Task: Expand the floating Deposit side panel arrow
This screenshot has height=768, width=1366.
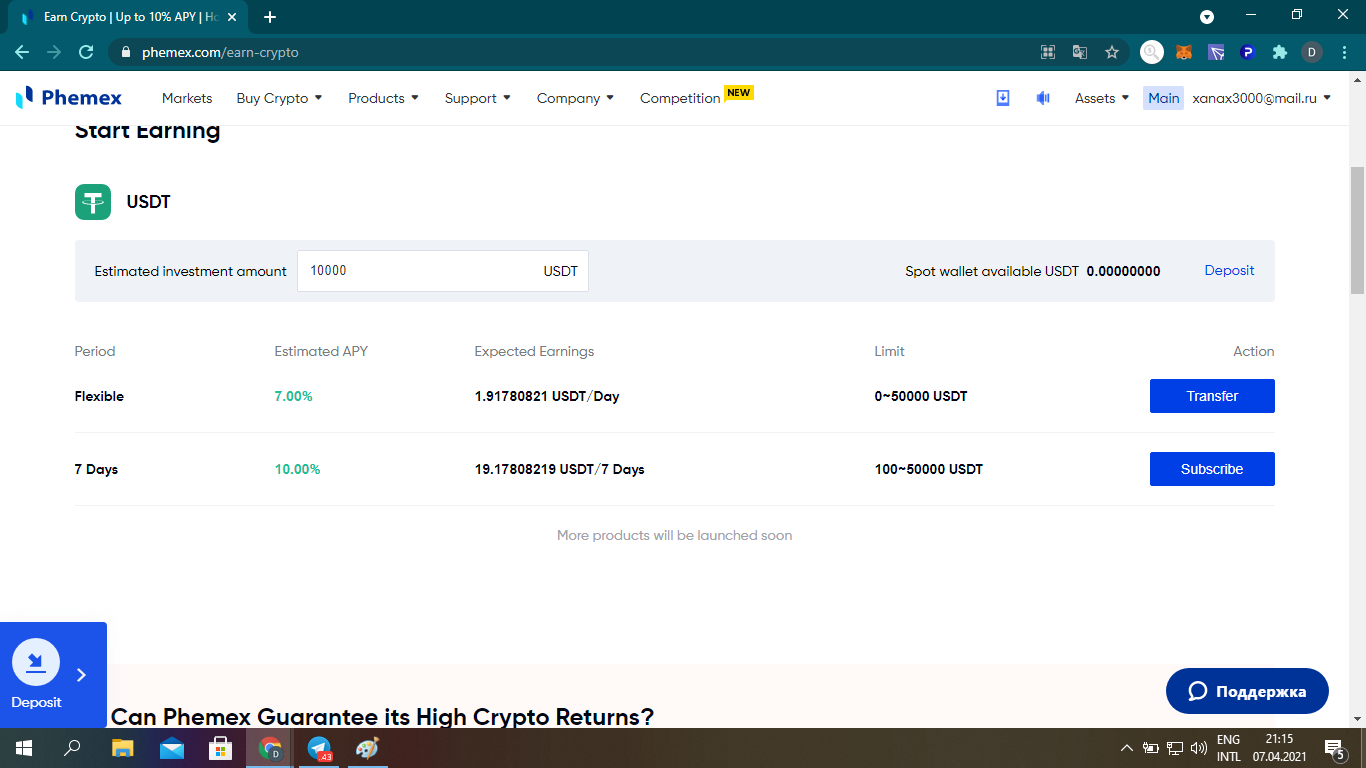Action: click(x=82, y=675)
